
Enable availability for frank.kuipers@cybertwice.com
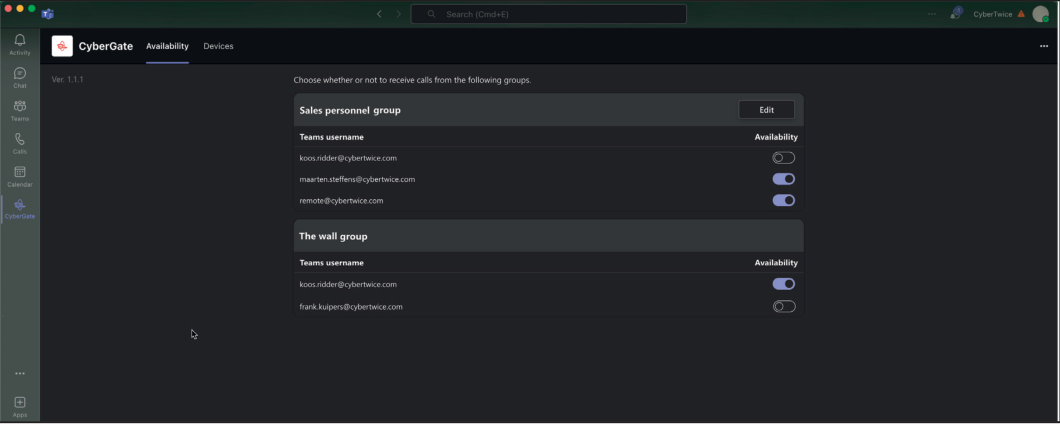[783, 306]
